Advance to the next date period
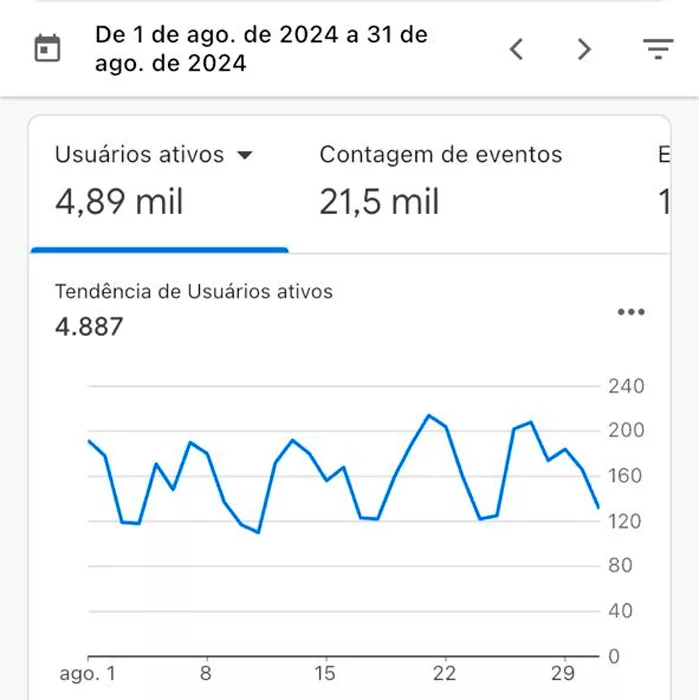The width and height of the screenshot is (700, 700). [x=585, y=49]
